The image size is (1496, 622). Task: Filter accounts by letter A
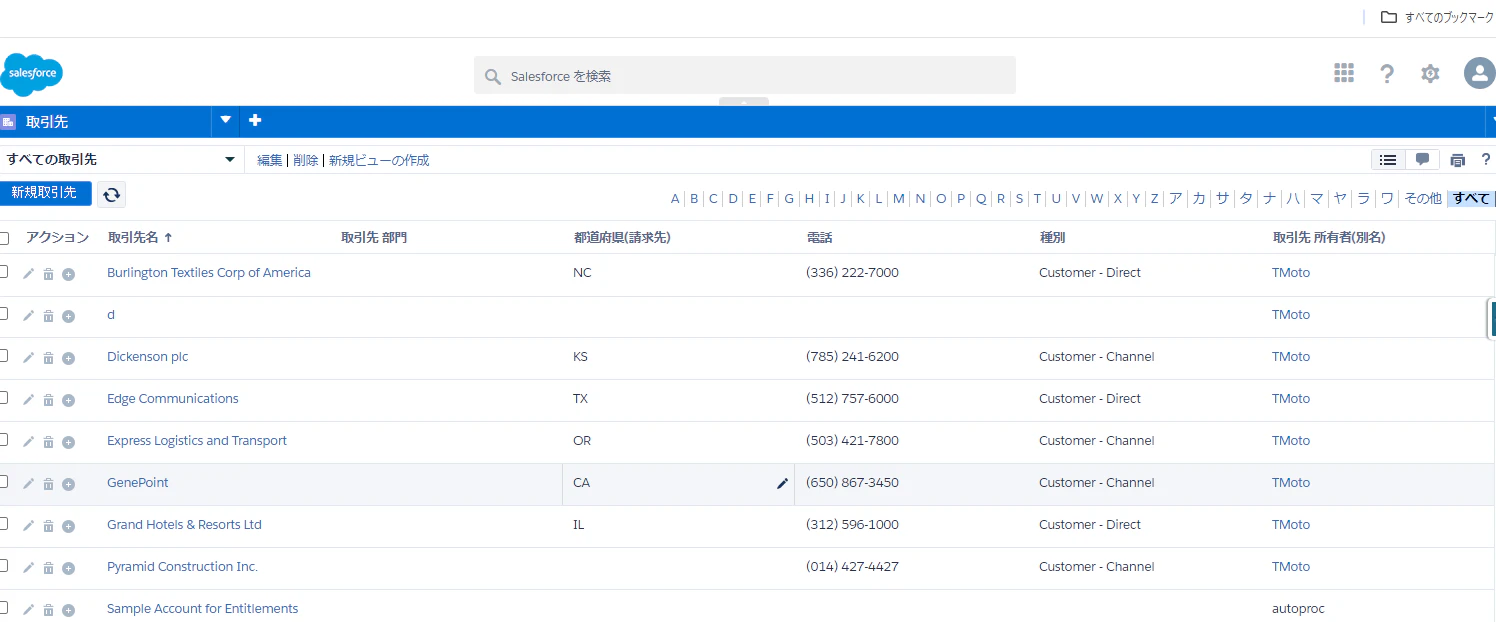[675, 199]
